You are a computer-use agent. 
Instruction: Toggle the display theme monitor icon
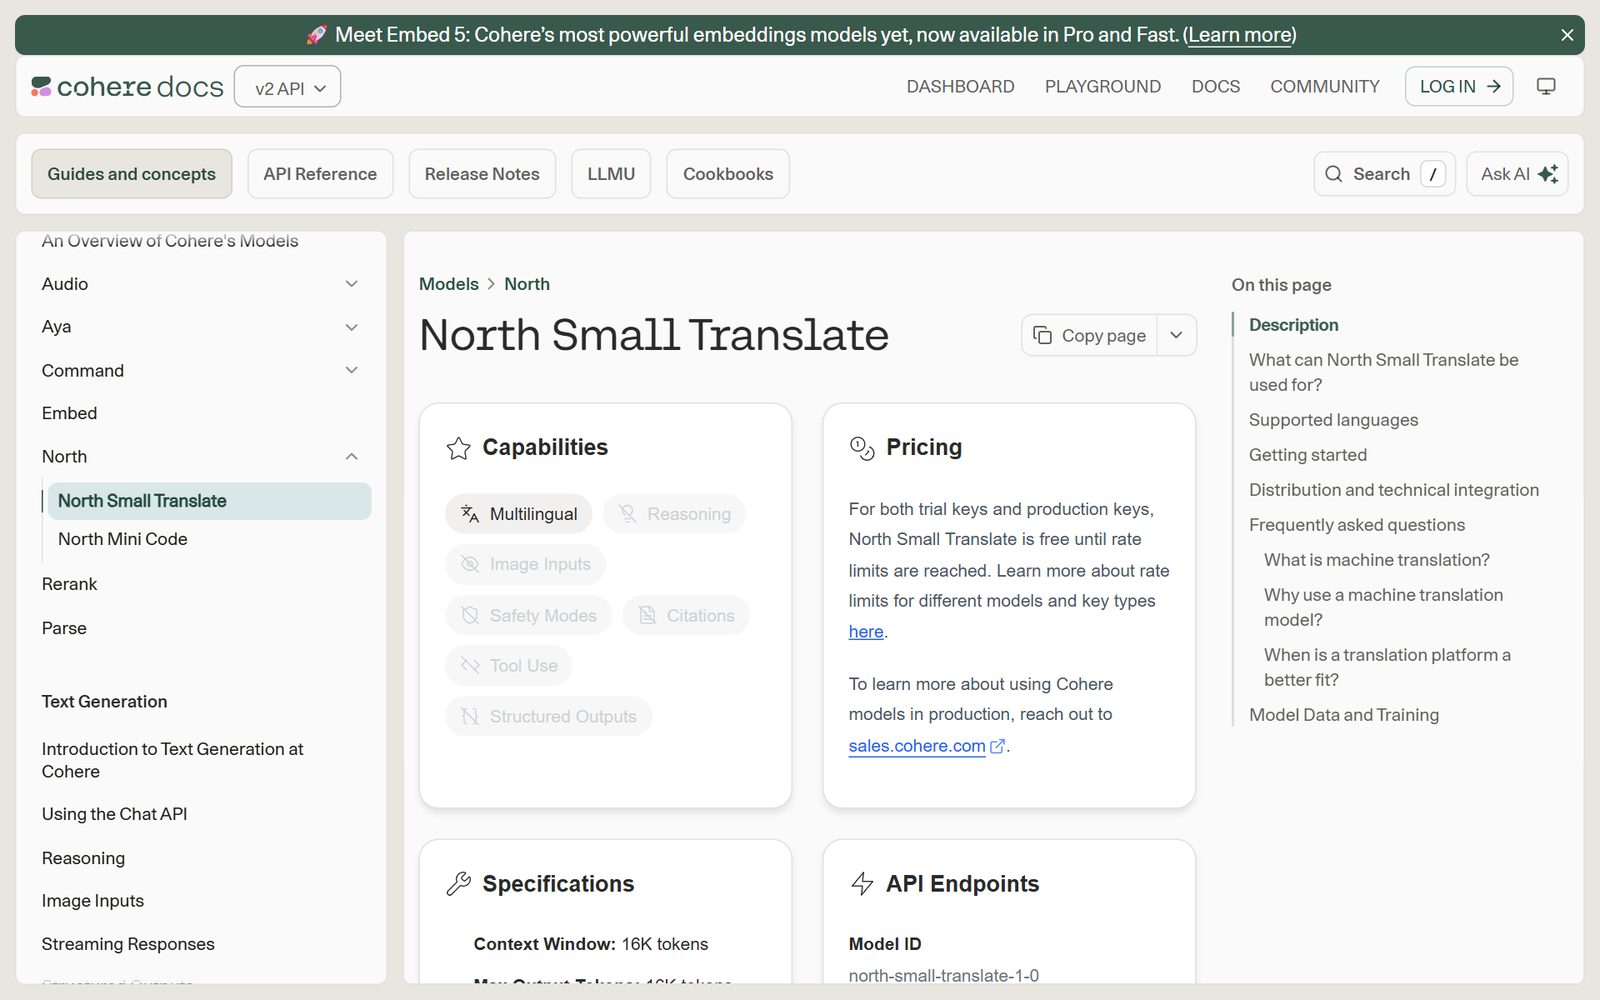[1546, 87]
